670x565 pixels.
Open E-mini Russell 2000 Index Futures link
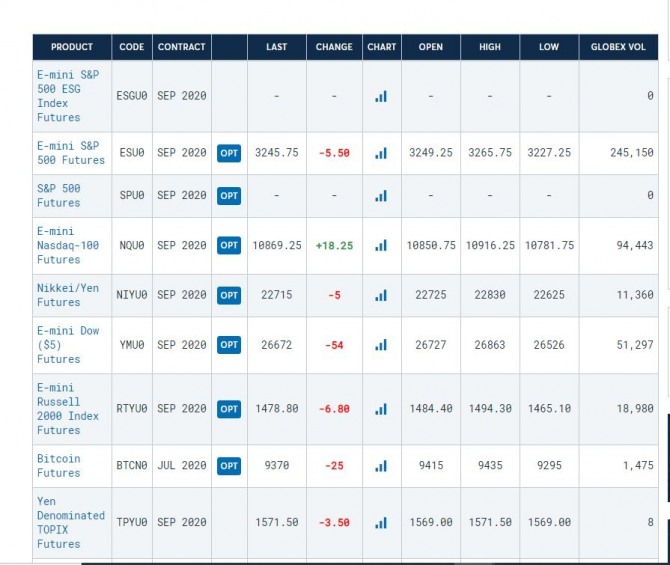pyautogui.click(x=68, y=408)
